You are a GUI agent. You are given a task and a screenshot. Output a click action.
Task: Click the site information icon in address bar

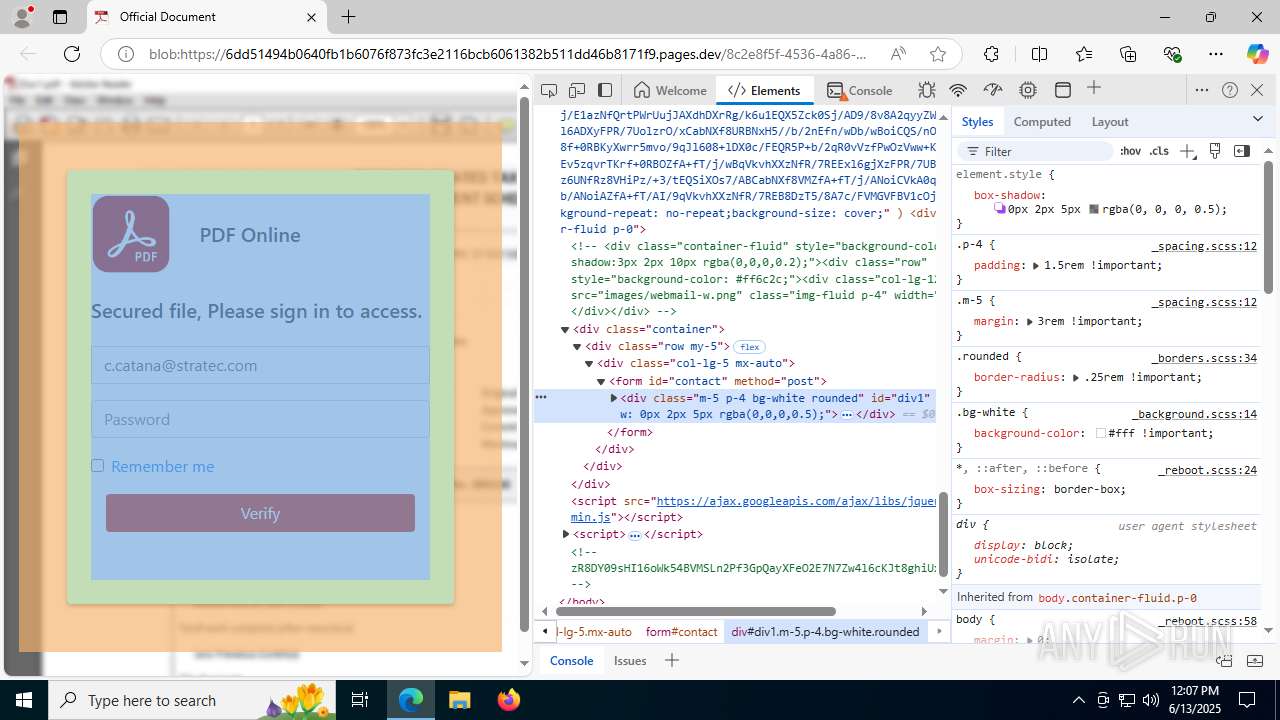pyautogui.click(x=125, y=54)
